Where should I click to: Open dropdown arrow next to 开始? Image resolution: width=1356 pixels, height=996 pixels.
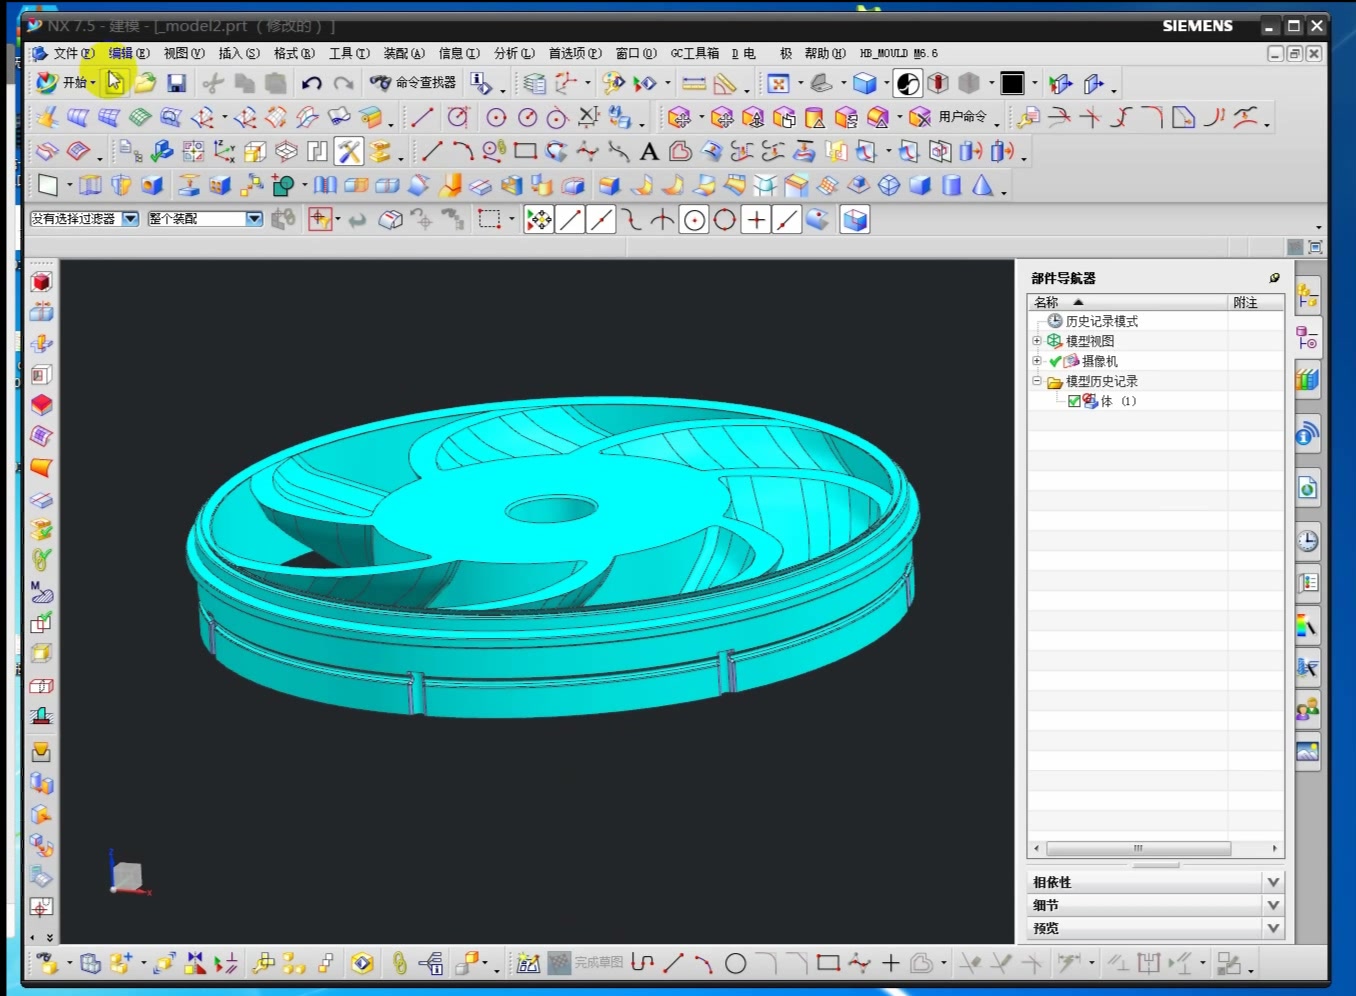click(x=93, y=83)
